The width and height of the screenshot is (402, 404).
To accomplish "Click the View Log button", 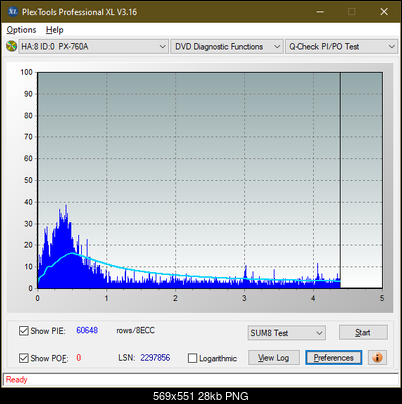I will (x=274, y=358).
